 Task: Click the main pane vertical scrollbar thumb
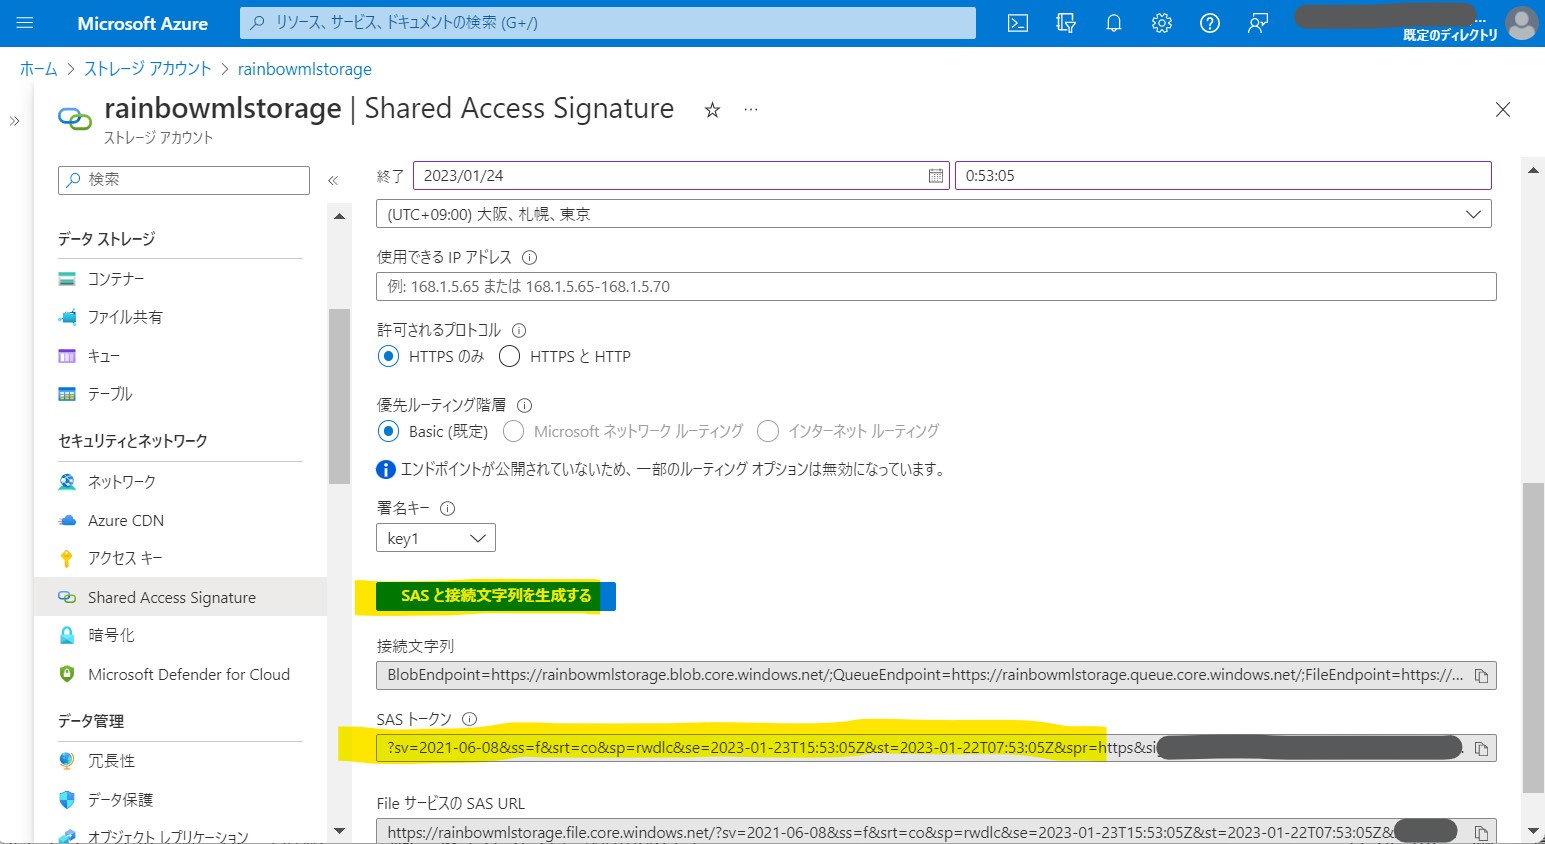(1533, 638)
